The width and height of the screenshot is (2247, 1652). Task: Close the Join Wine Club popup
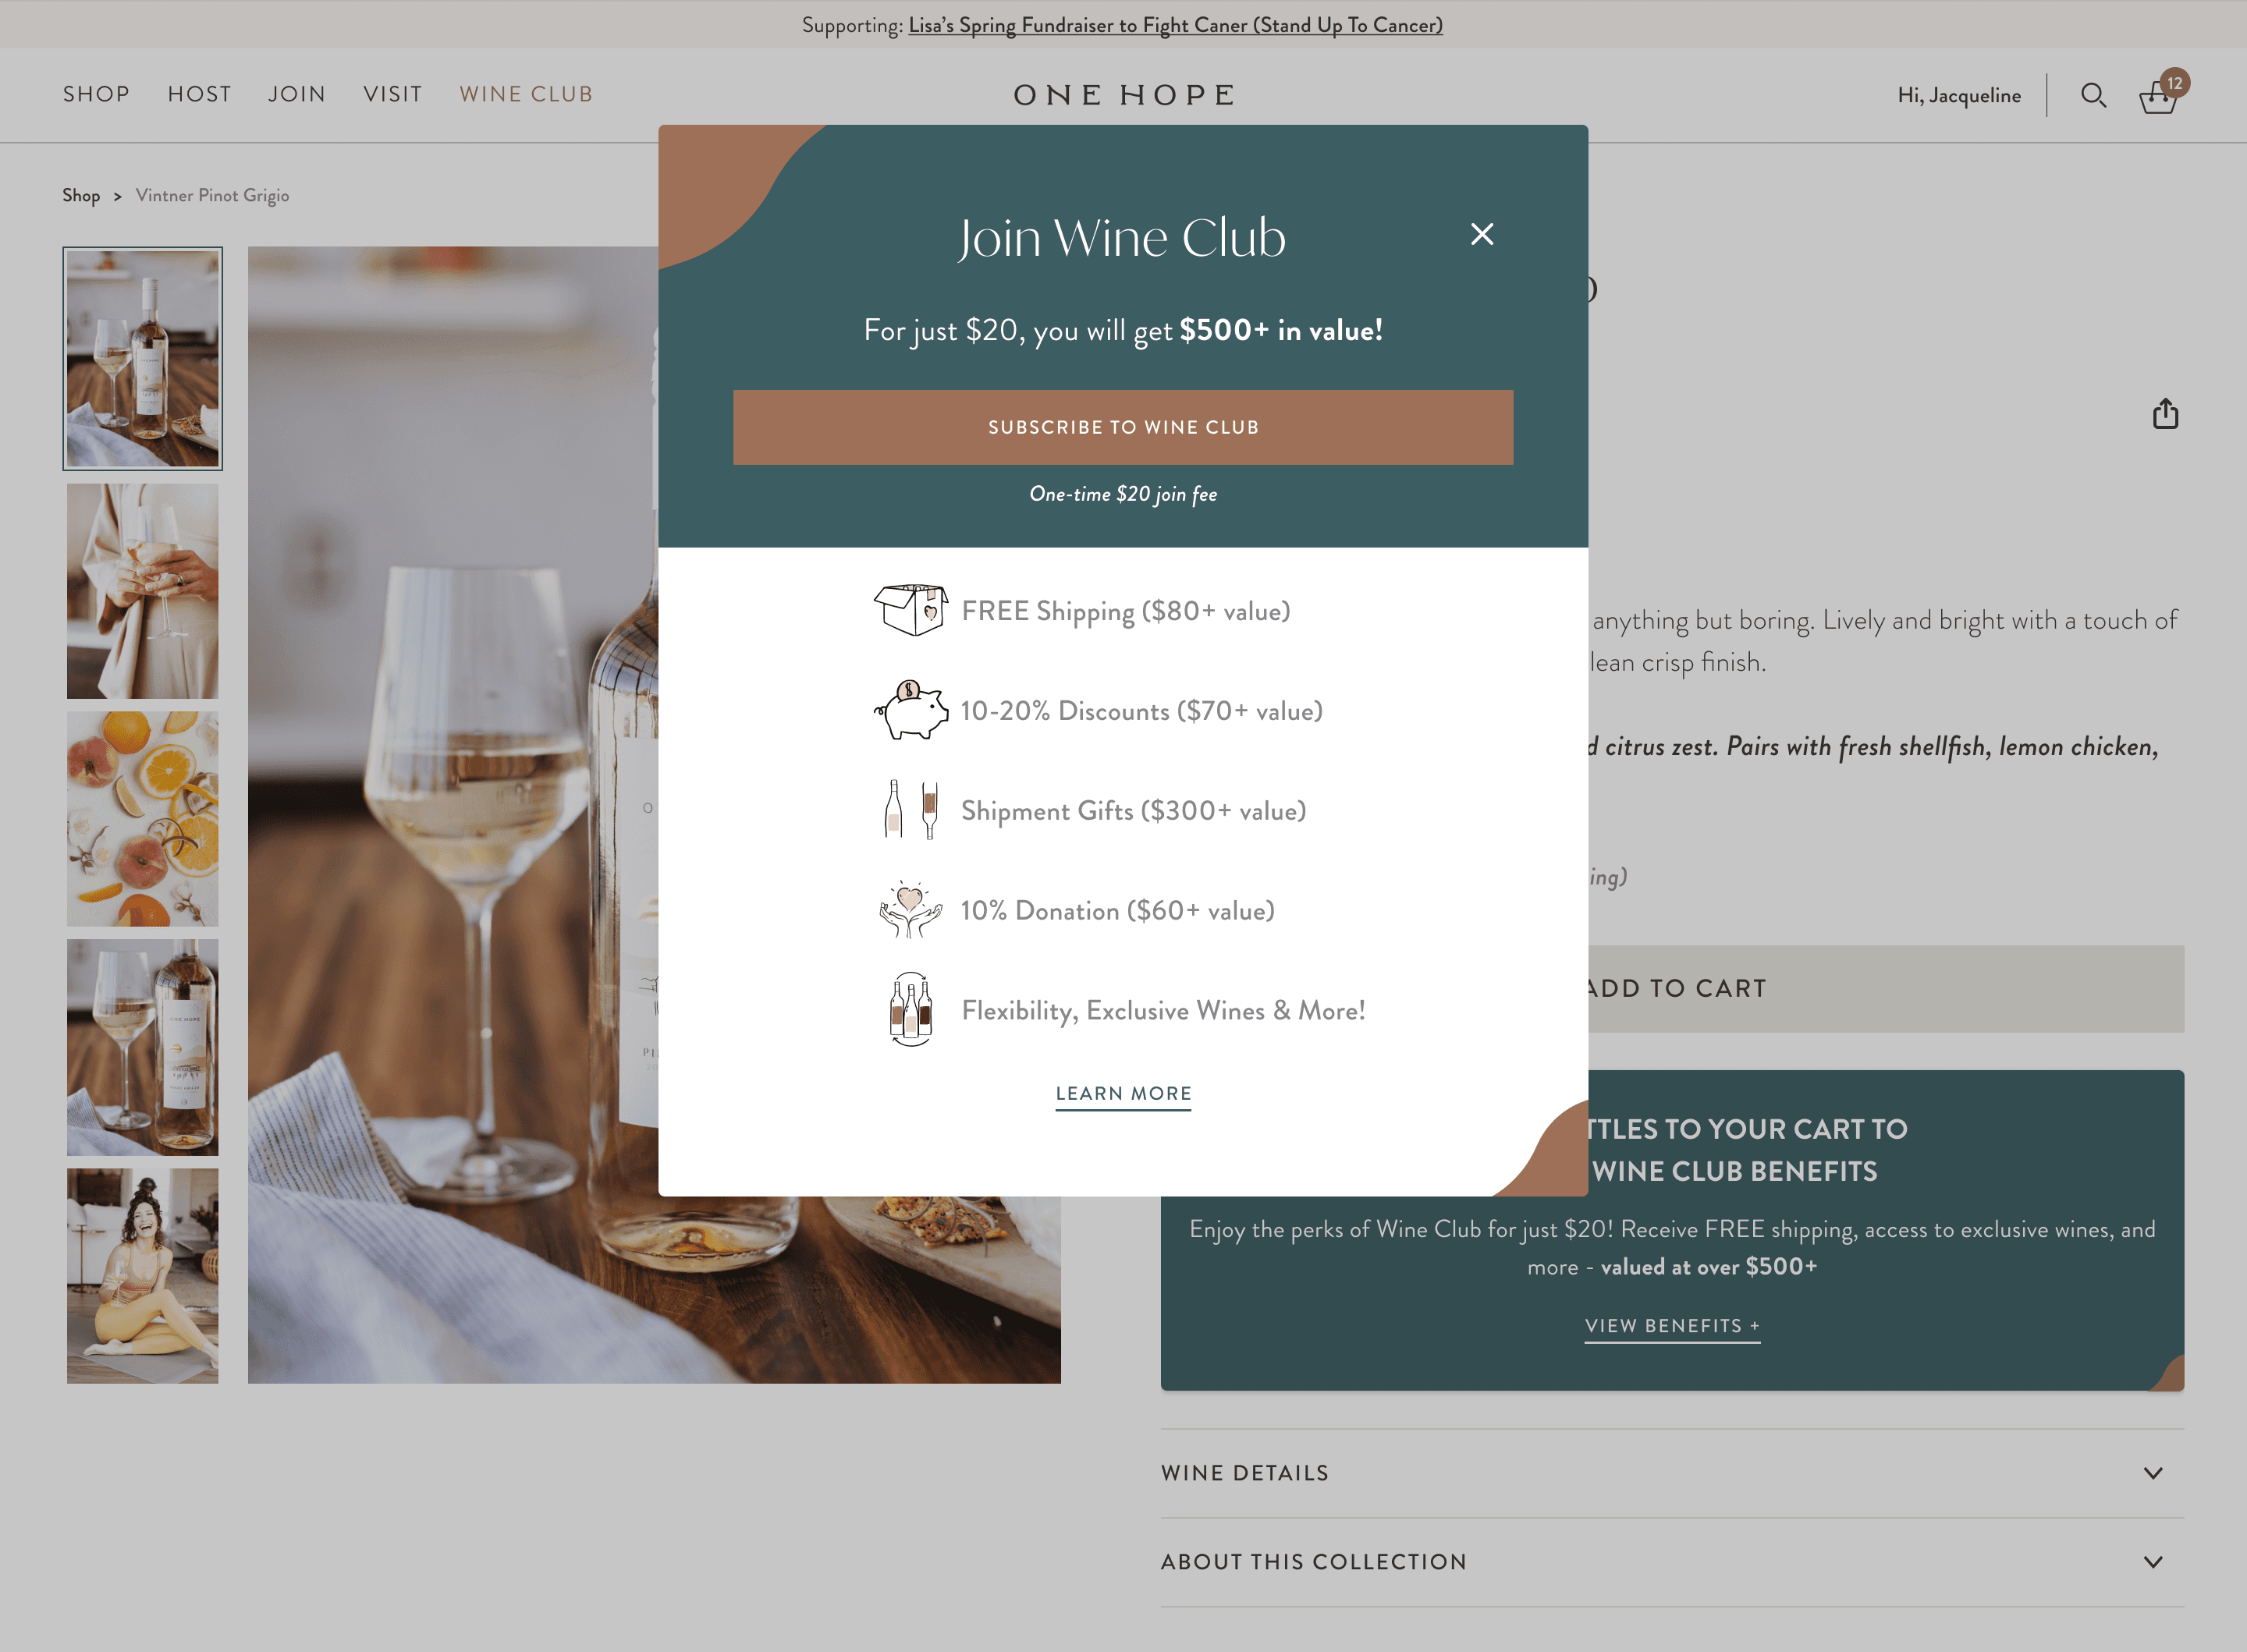point(1482,234)
